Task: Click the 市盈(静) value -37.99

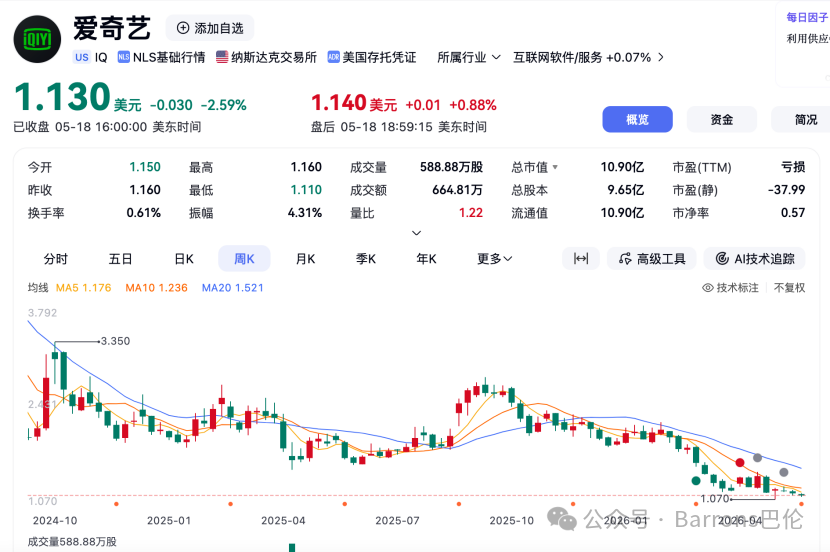Action: (787, 190)
